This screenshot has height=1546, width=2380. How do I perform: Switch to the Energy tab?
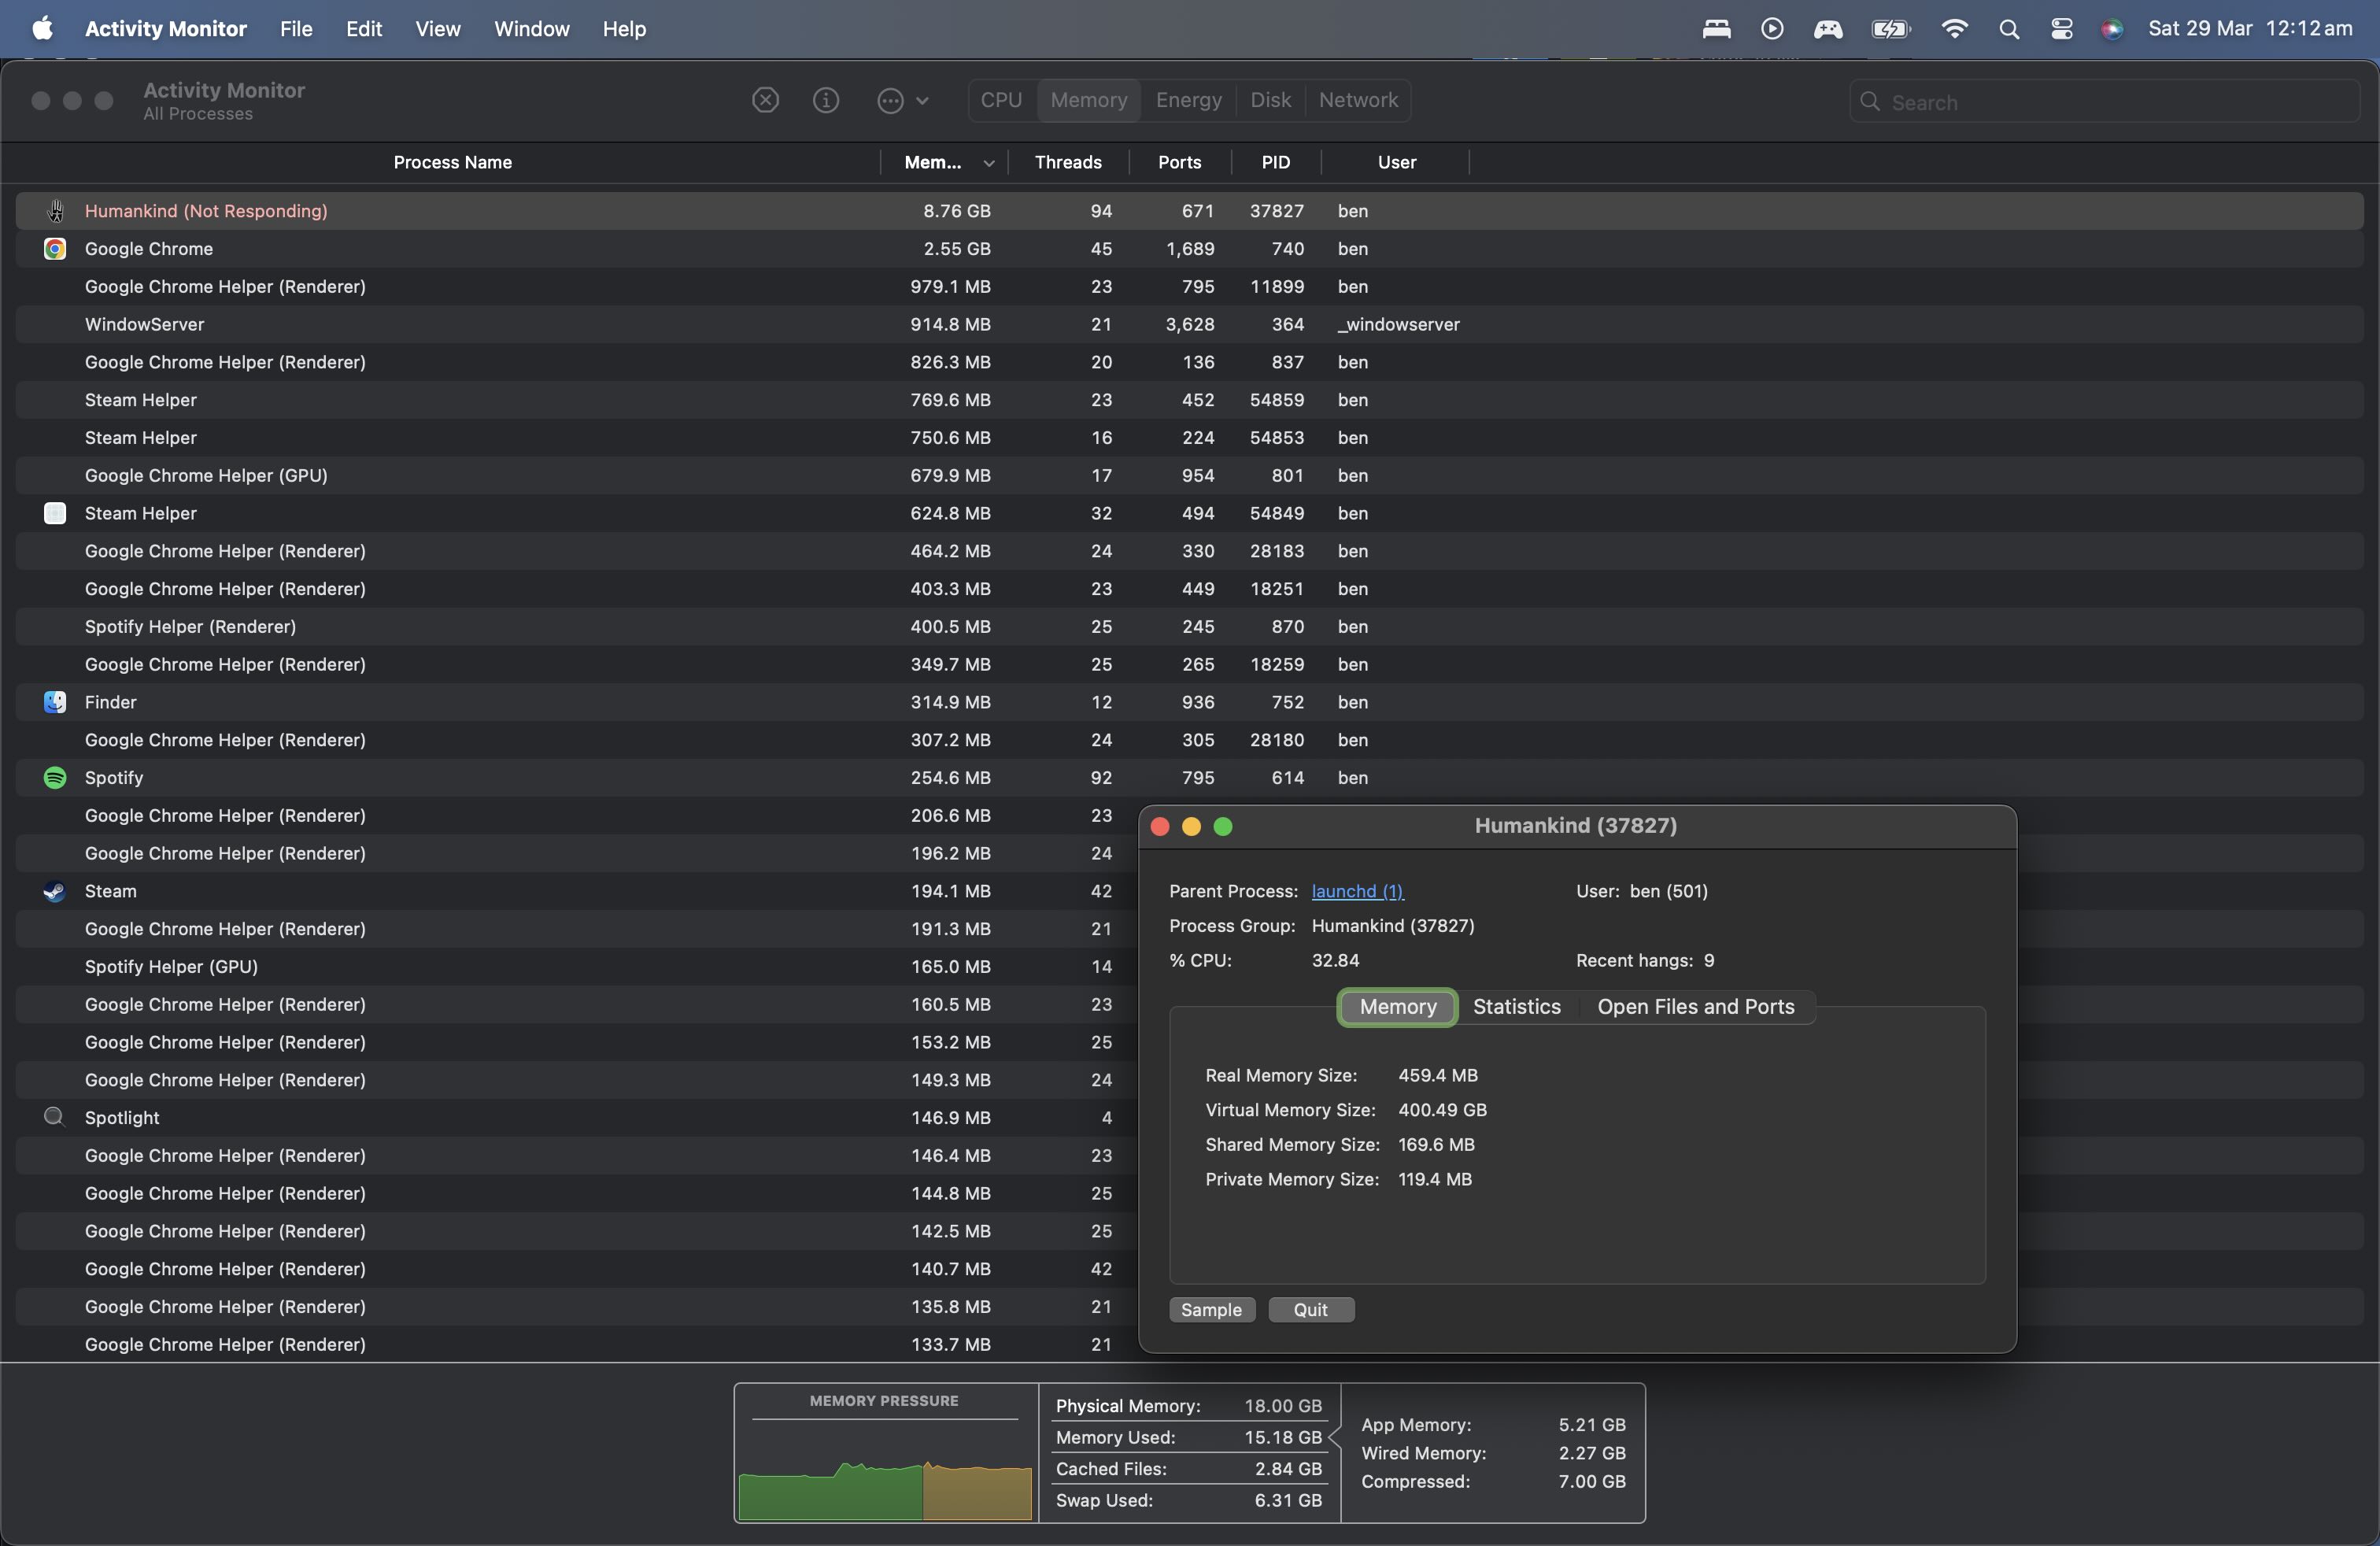pos(1188,100)
